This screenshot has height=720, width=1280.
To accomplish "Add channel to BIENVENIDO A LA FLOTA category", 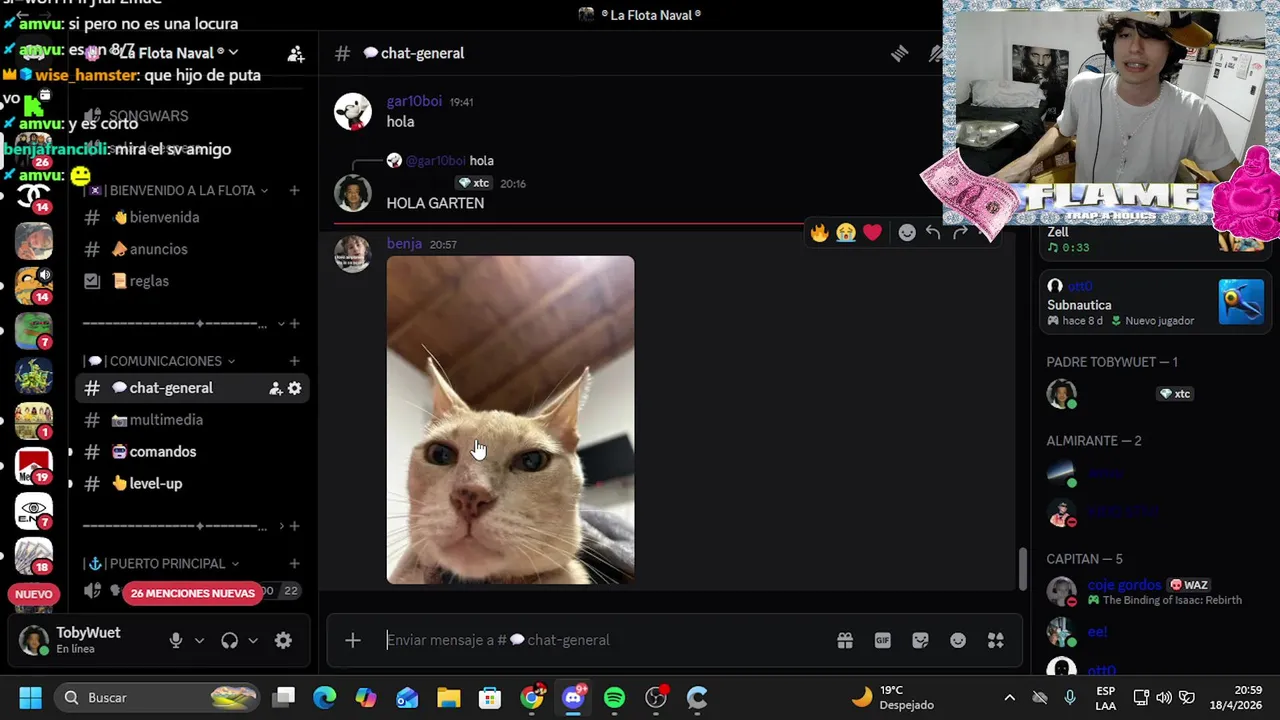I will (x=294, y=190).
